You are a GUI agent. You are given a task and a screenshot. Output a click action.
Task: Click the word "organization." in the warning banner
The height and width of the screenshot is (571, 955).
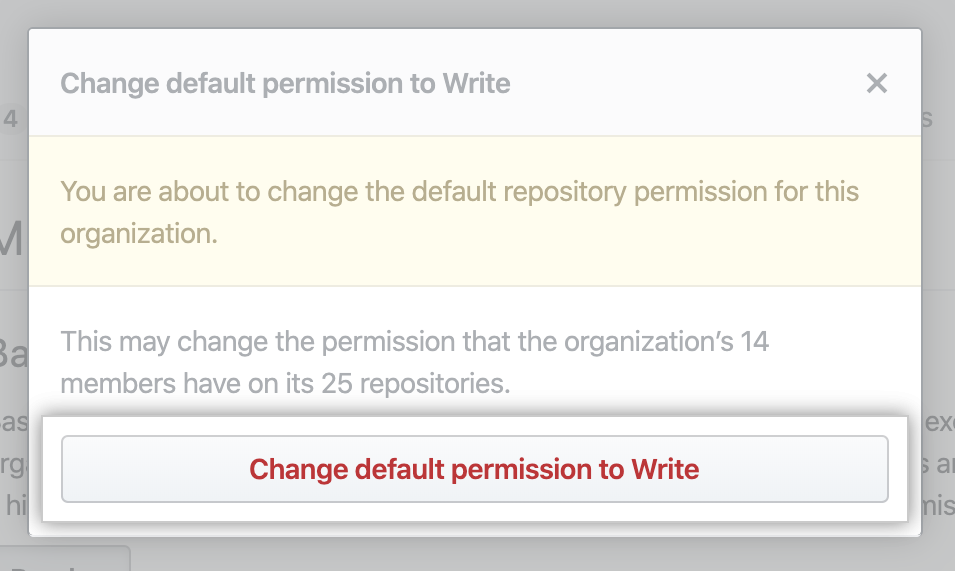point(140,234)
